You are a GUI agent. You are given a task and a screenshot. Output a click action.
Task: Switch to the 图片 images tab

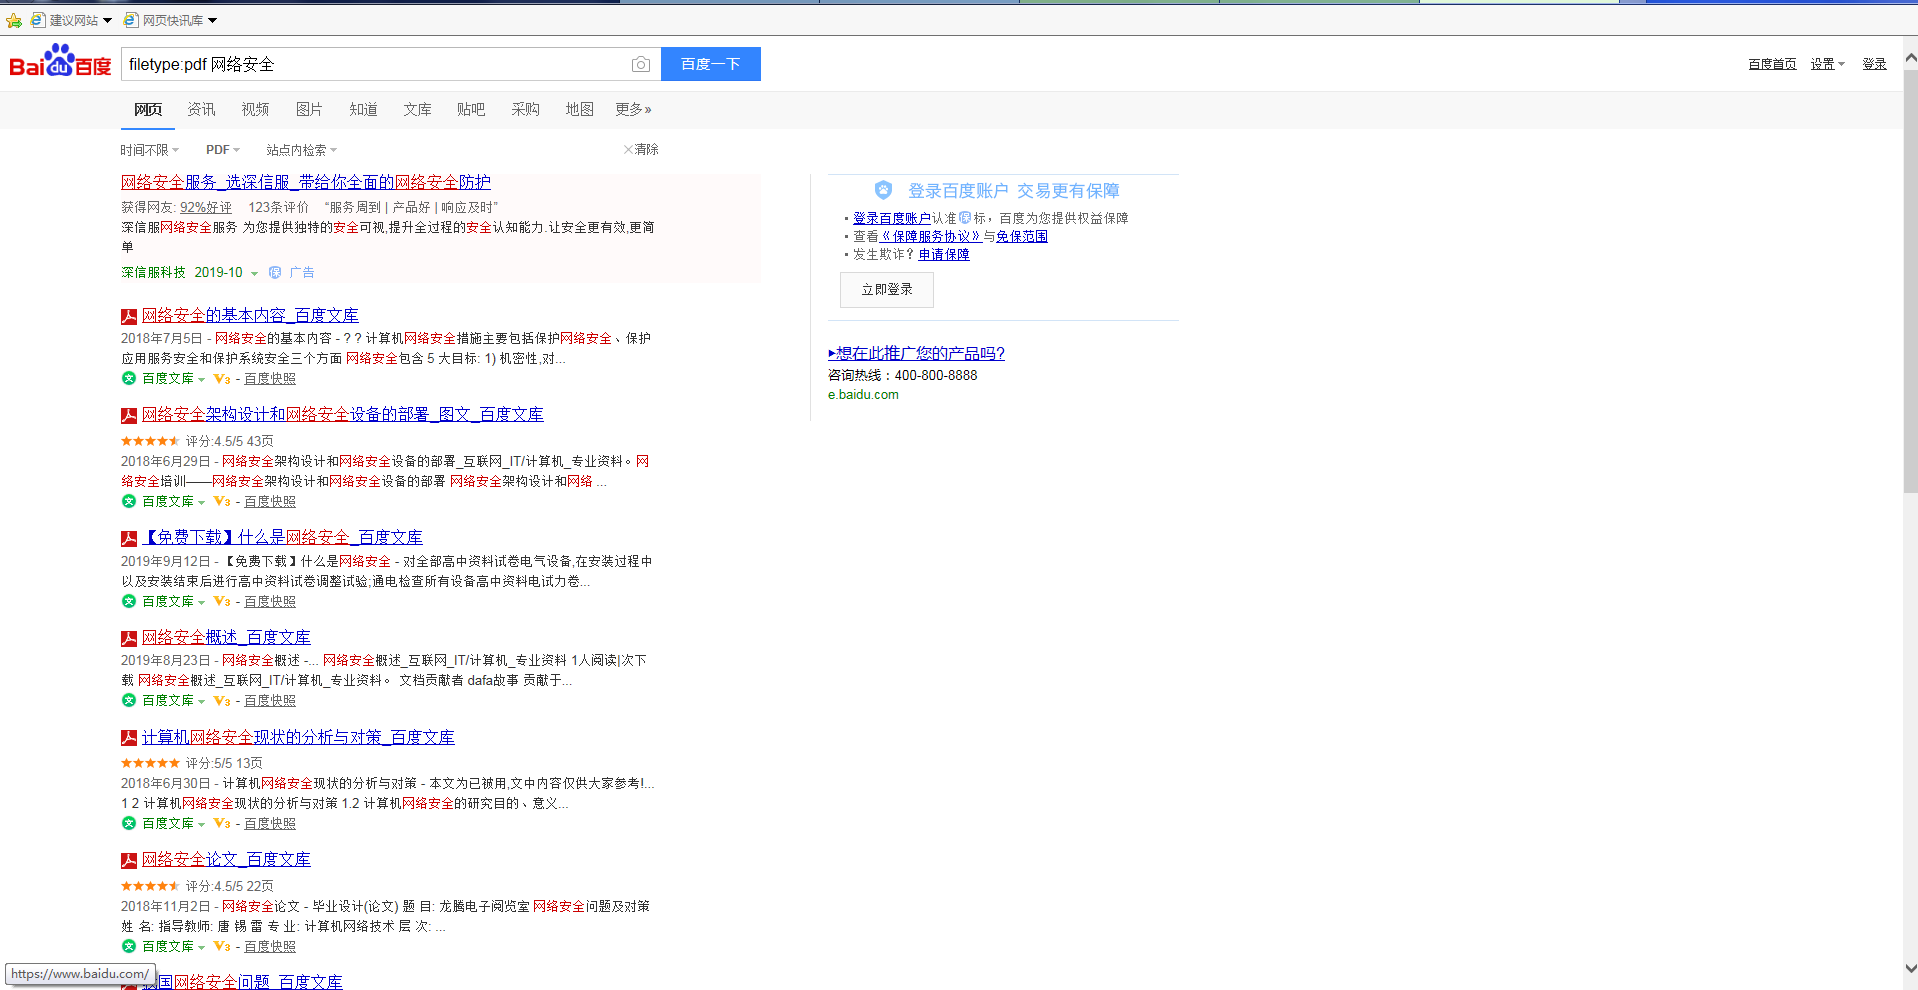309,109
